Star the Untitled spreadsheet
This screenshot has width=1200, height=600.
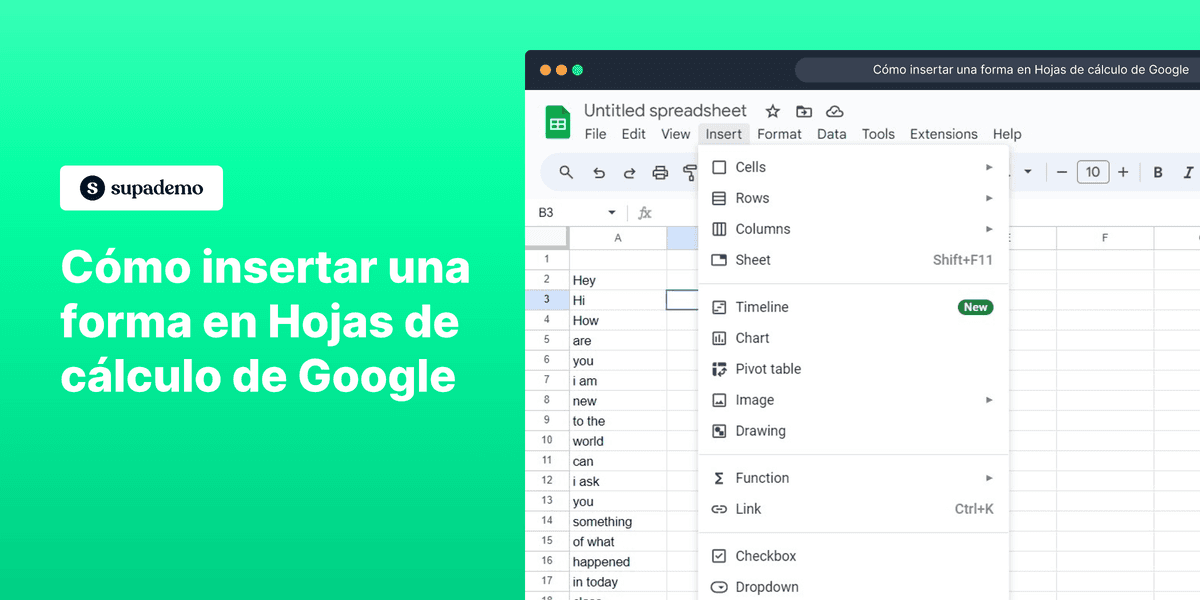(771, 111)
